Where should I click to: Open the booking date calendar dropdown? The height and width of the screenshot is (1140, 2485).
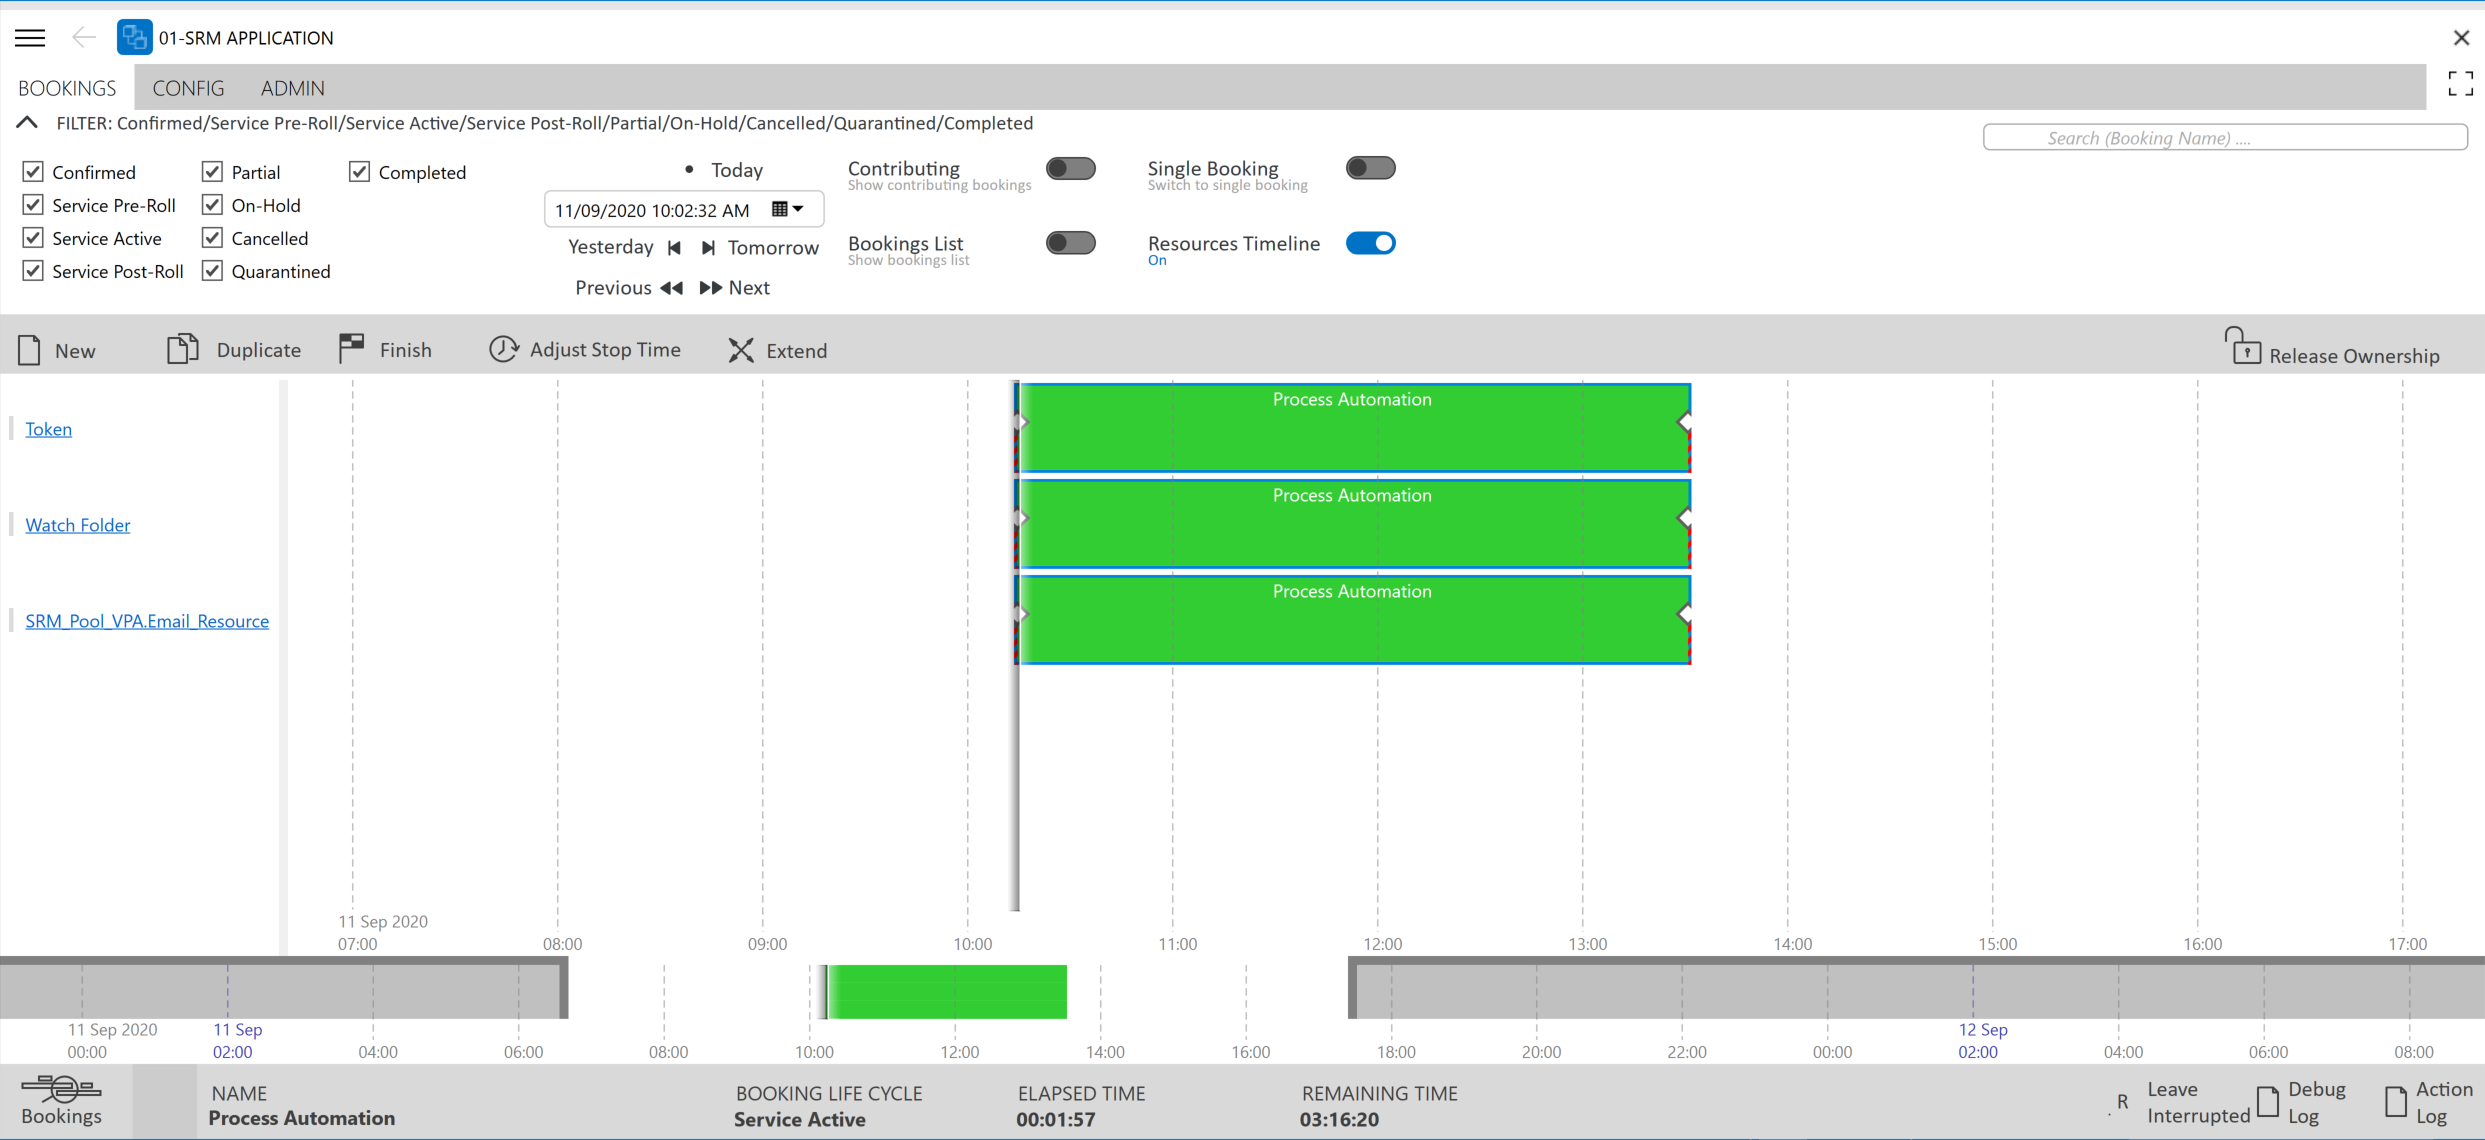788,209
